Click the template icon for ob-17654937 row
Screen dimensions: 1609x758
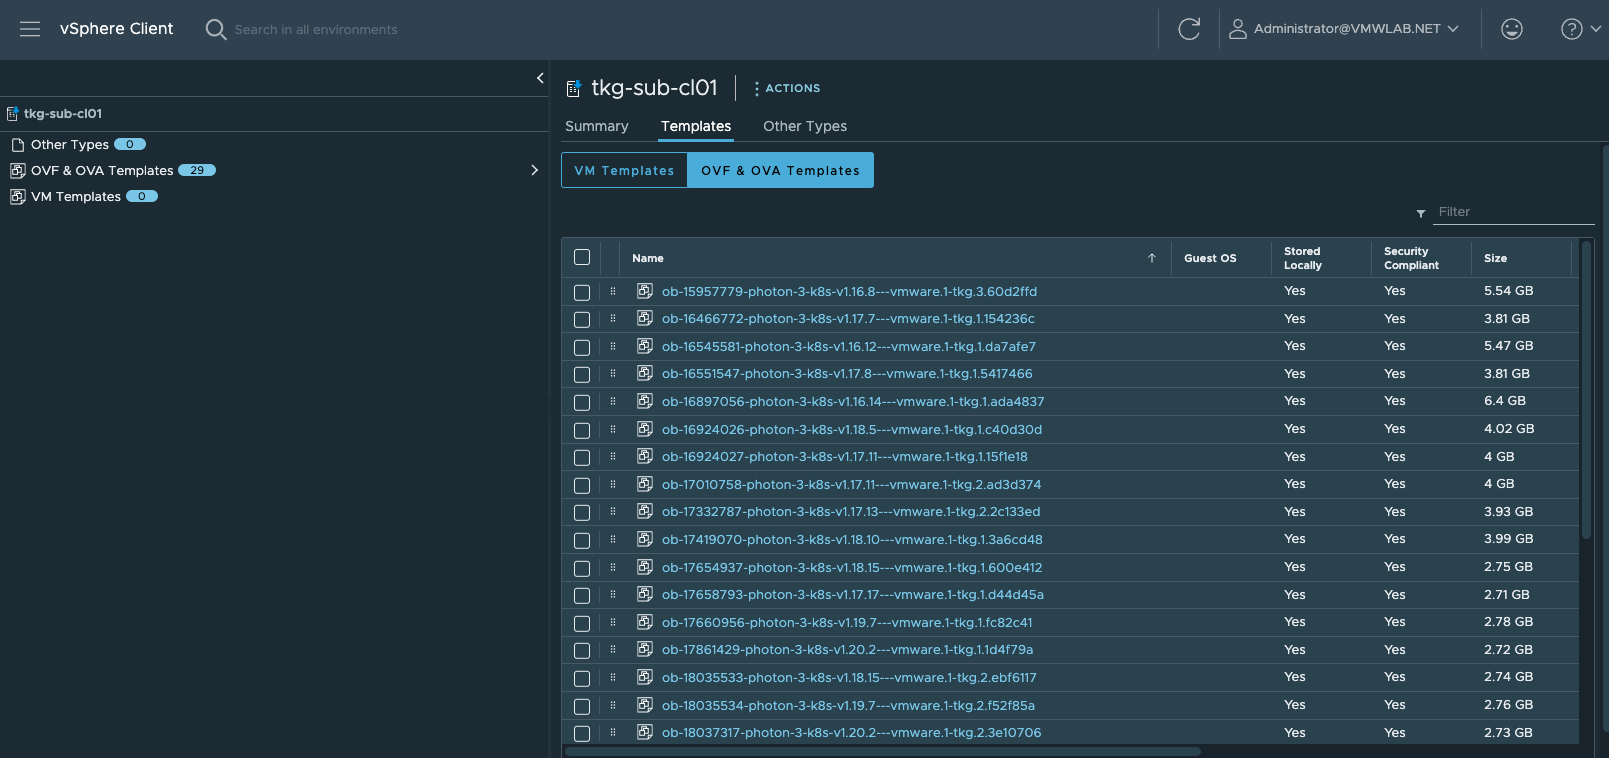click(645, 567)
